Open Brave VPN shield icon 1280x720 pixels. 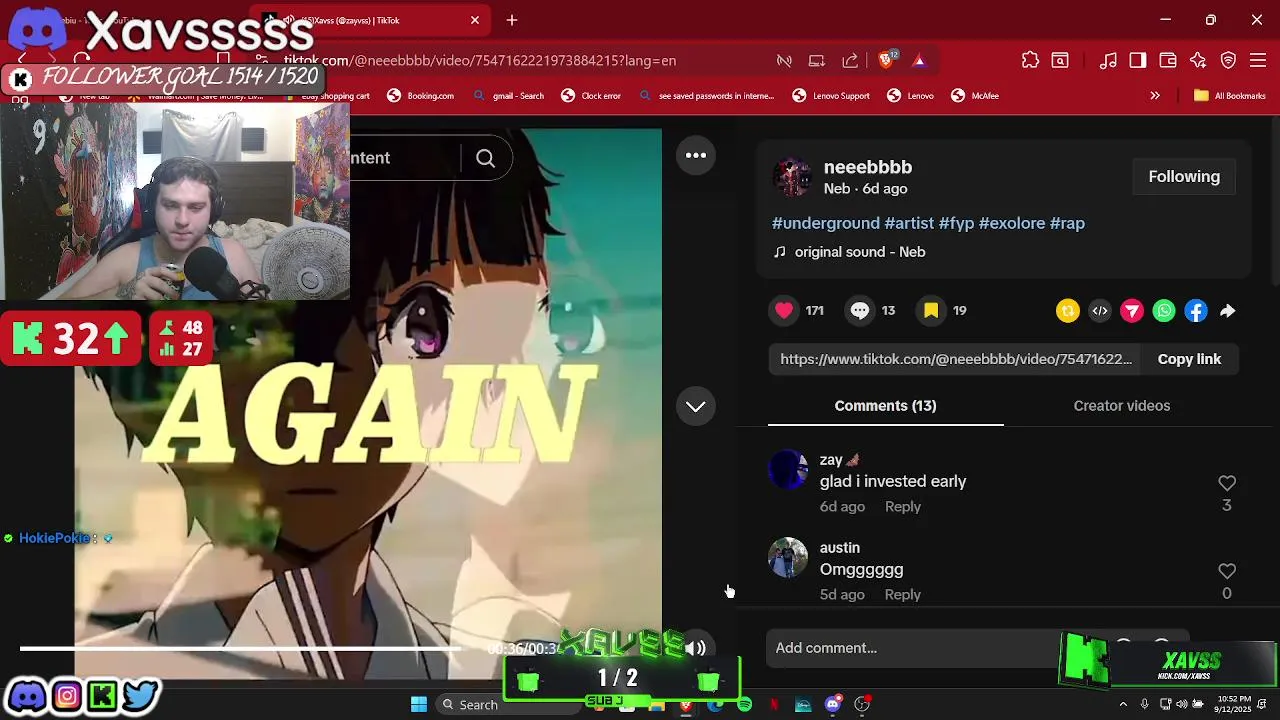1229,60
